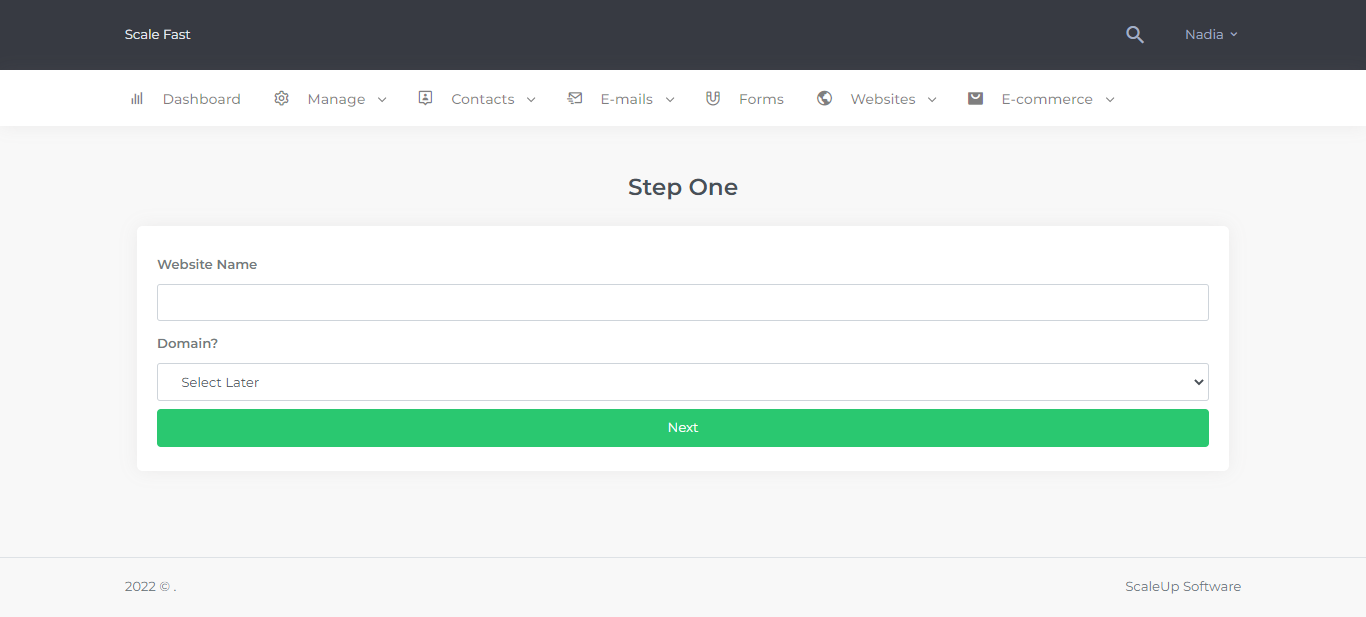This screenshot has height=617, width=1366.
Task: Click the Websites globe icon
Action: [824, 98]
